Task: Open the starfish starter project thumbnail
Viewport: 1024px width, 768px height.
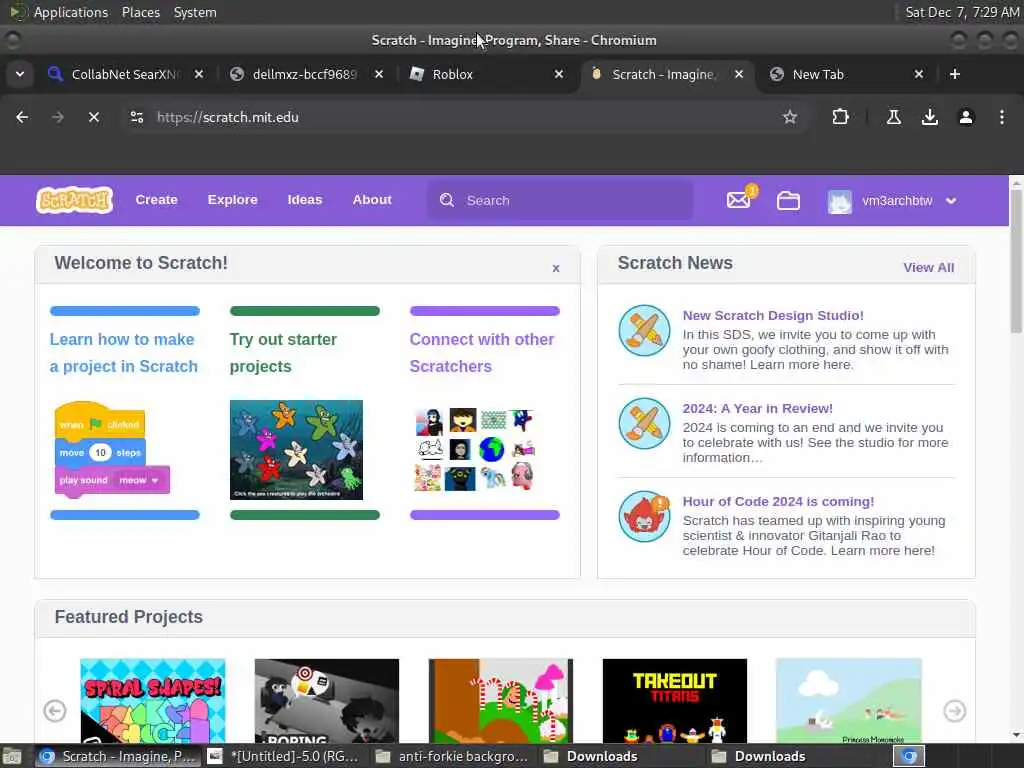Action: click(x=296, y=450)
